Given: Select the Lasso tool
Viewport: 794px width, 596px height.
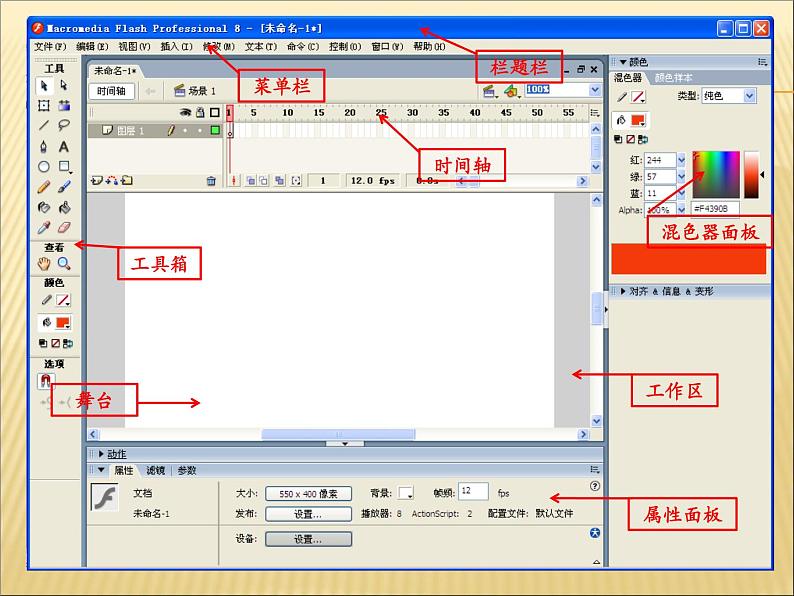Looking at the screenshot, I should (64, 125).
